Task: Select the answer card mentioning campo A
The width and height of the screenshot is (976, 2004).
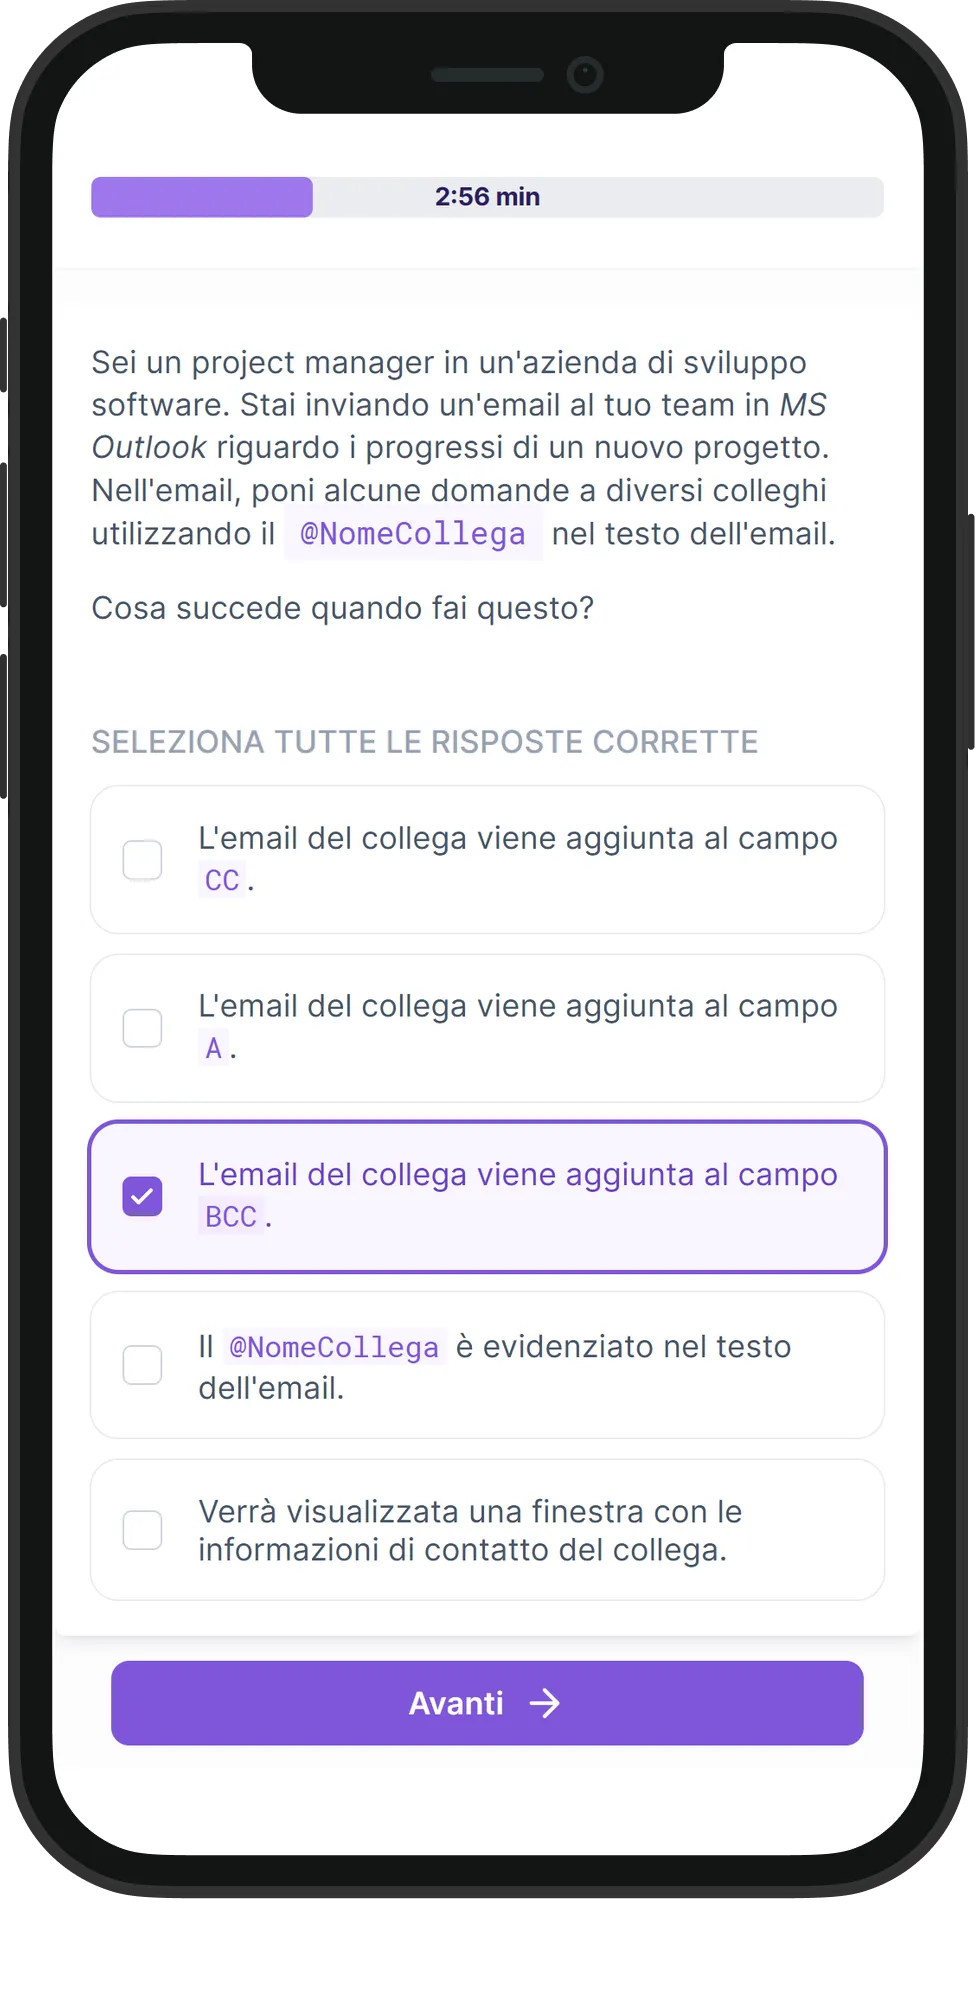Action: (x=487, y=1028)
